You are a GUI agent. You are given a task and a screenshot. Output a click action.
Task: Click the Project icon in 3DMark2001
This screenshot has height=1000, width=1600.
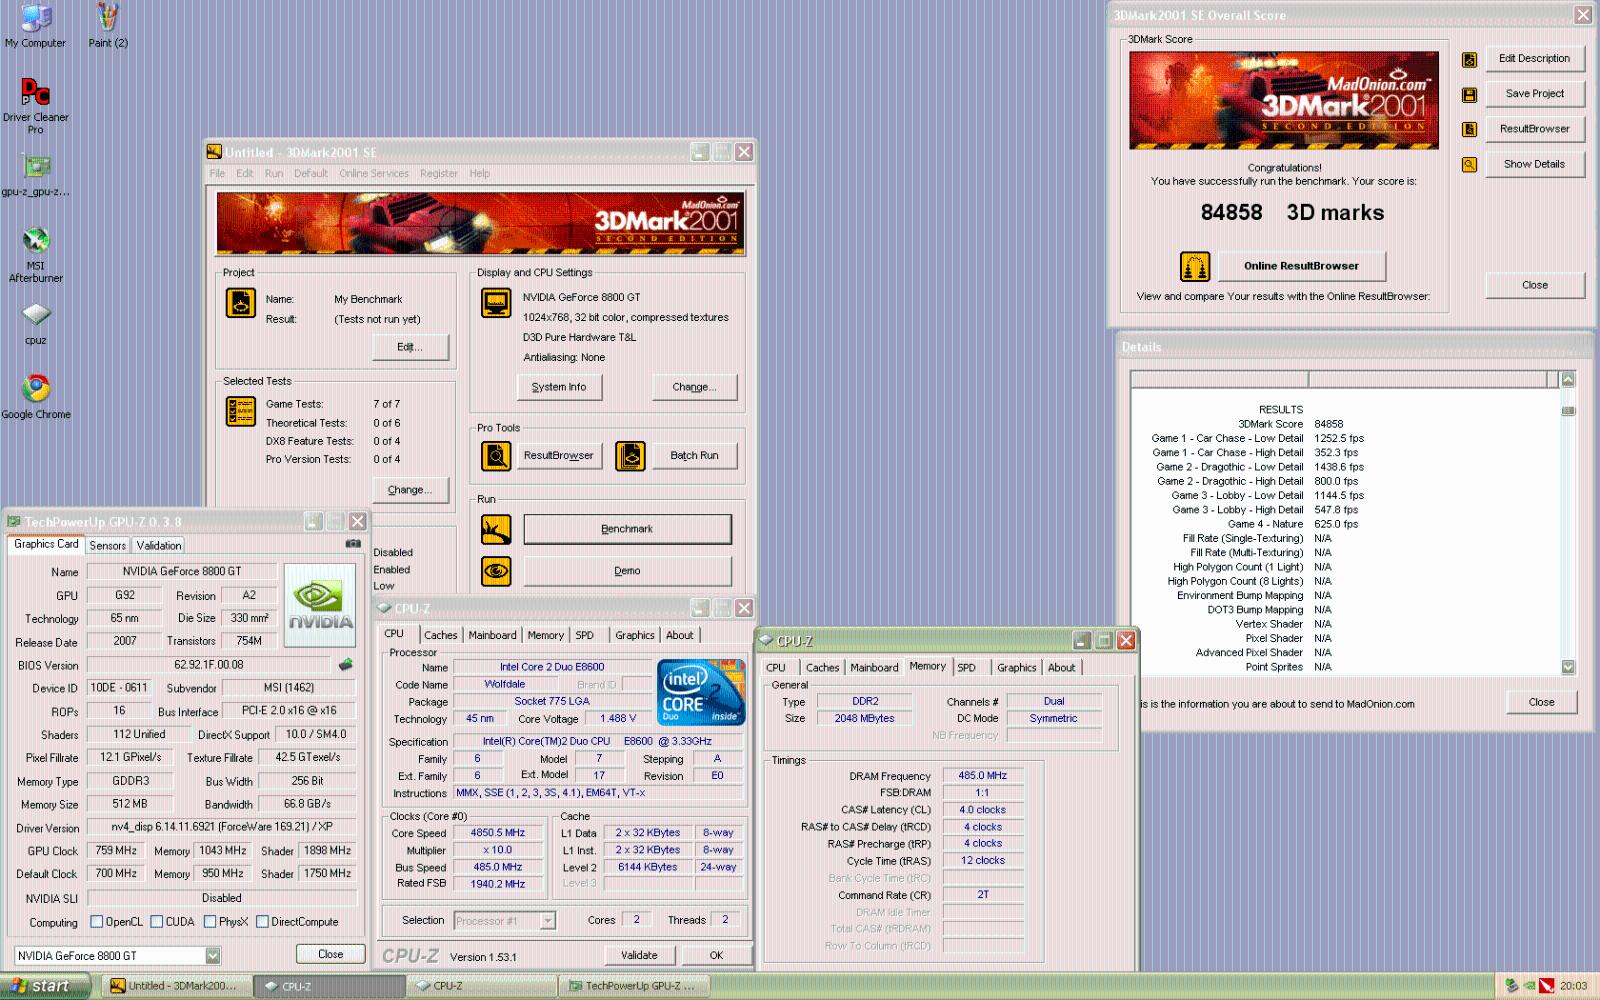click(x=240, y=302)
